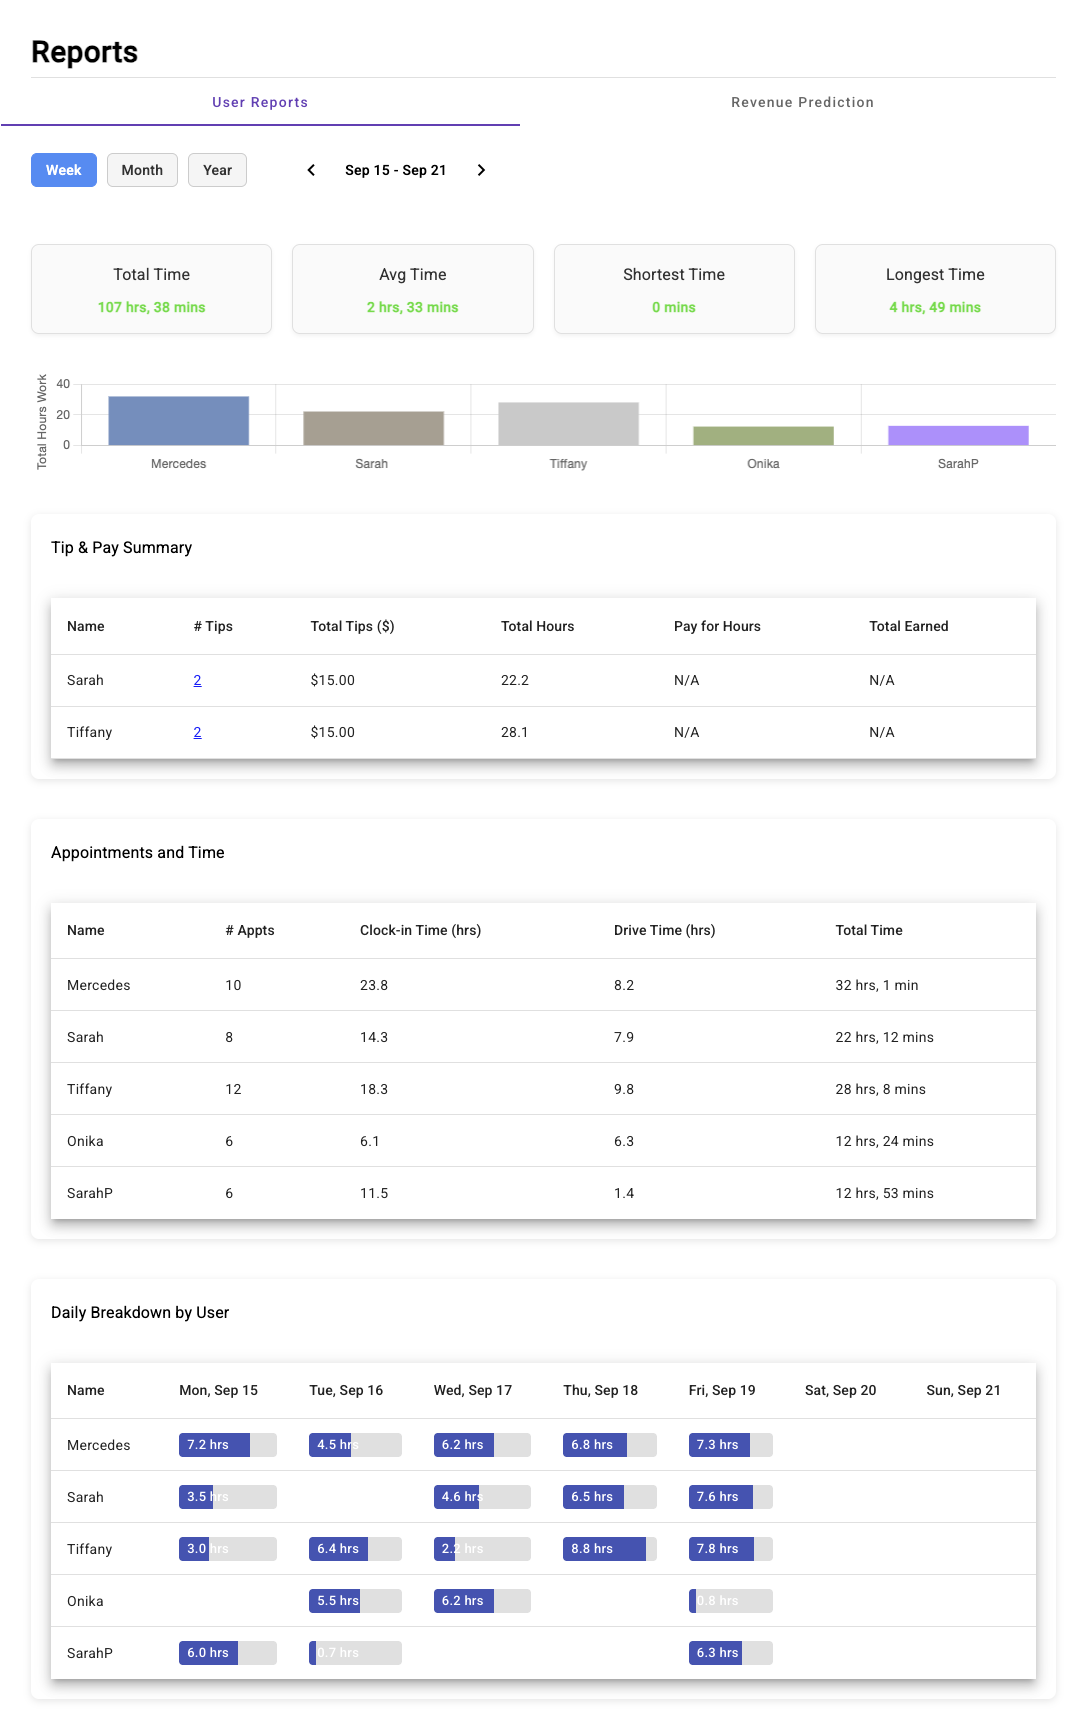Click the Sat, Sep 20 column header

pyautogui.click(x=840, y=1390)
